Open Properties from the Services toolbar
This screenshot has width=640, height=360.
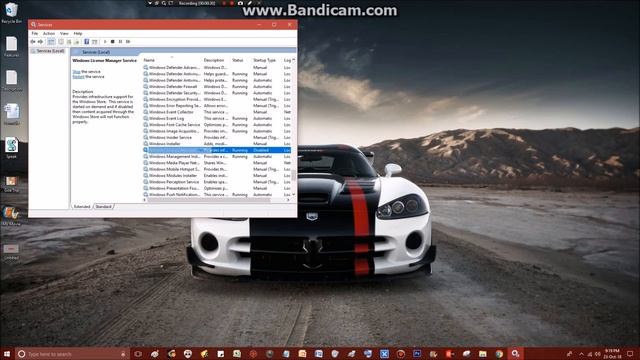click(x=61, y=42)
